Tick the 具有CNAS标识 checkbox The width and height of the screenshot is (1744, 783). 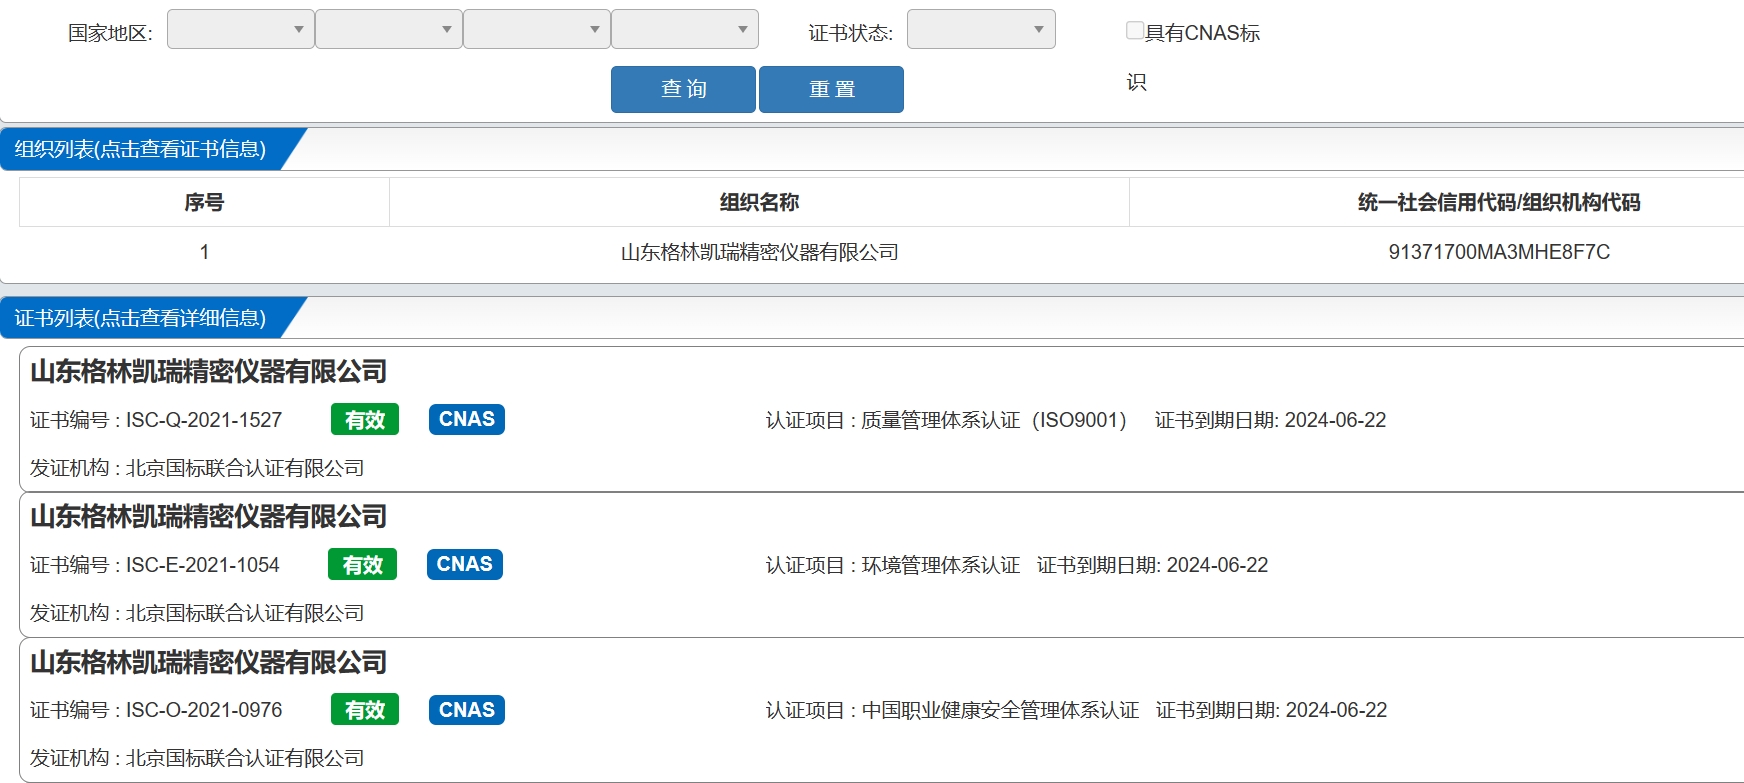[1135, 31]
